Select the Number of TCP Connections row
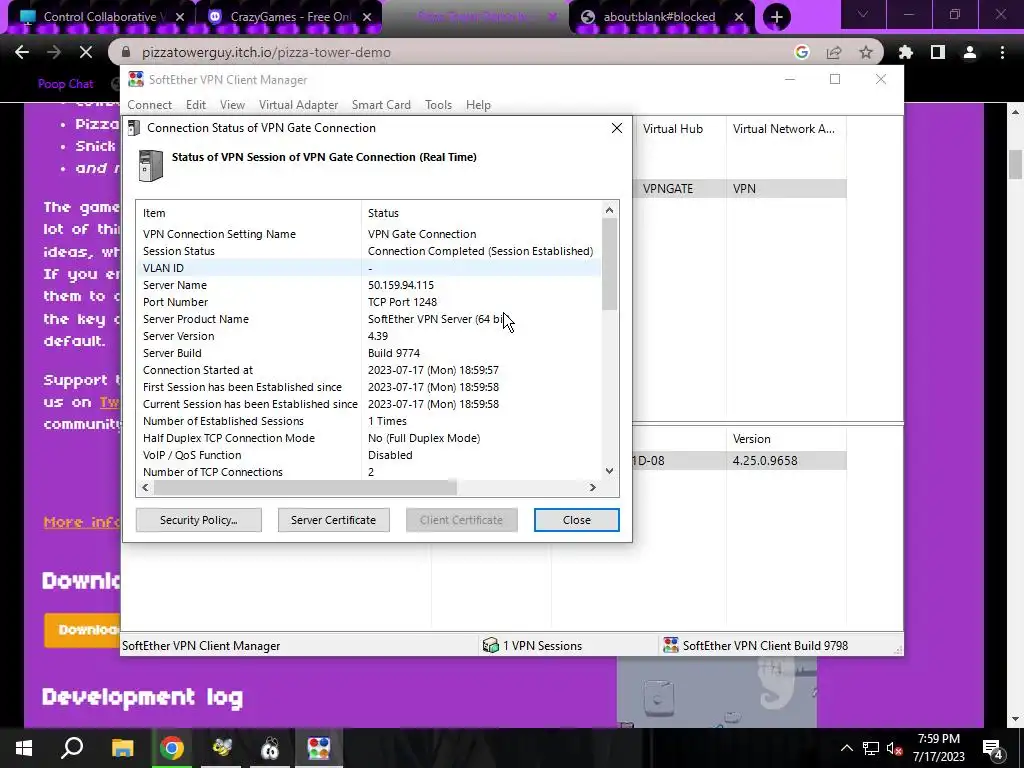The height and width of the screenshot is (768, 1024). tap(368, 472)
